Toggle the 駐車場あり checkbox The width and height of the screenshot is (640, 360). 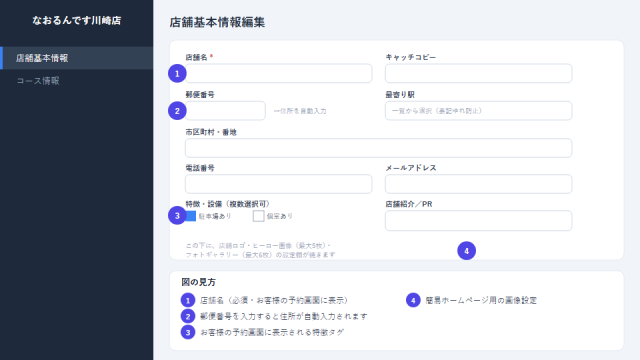191,216
